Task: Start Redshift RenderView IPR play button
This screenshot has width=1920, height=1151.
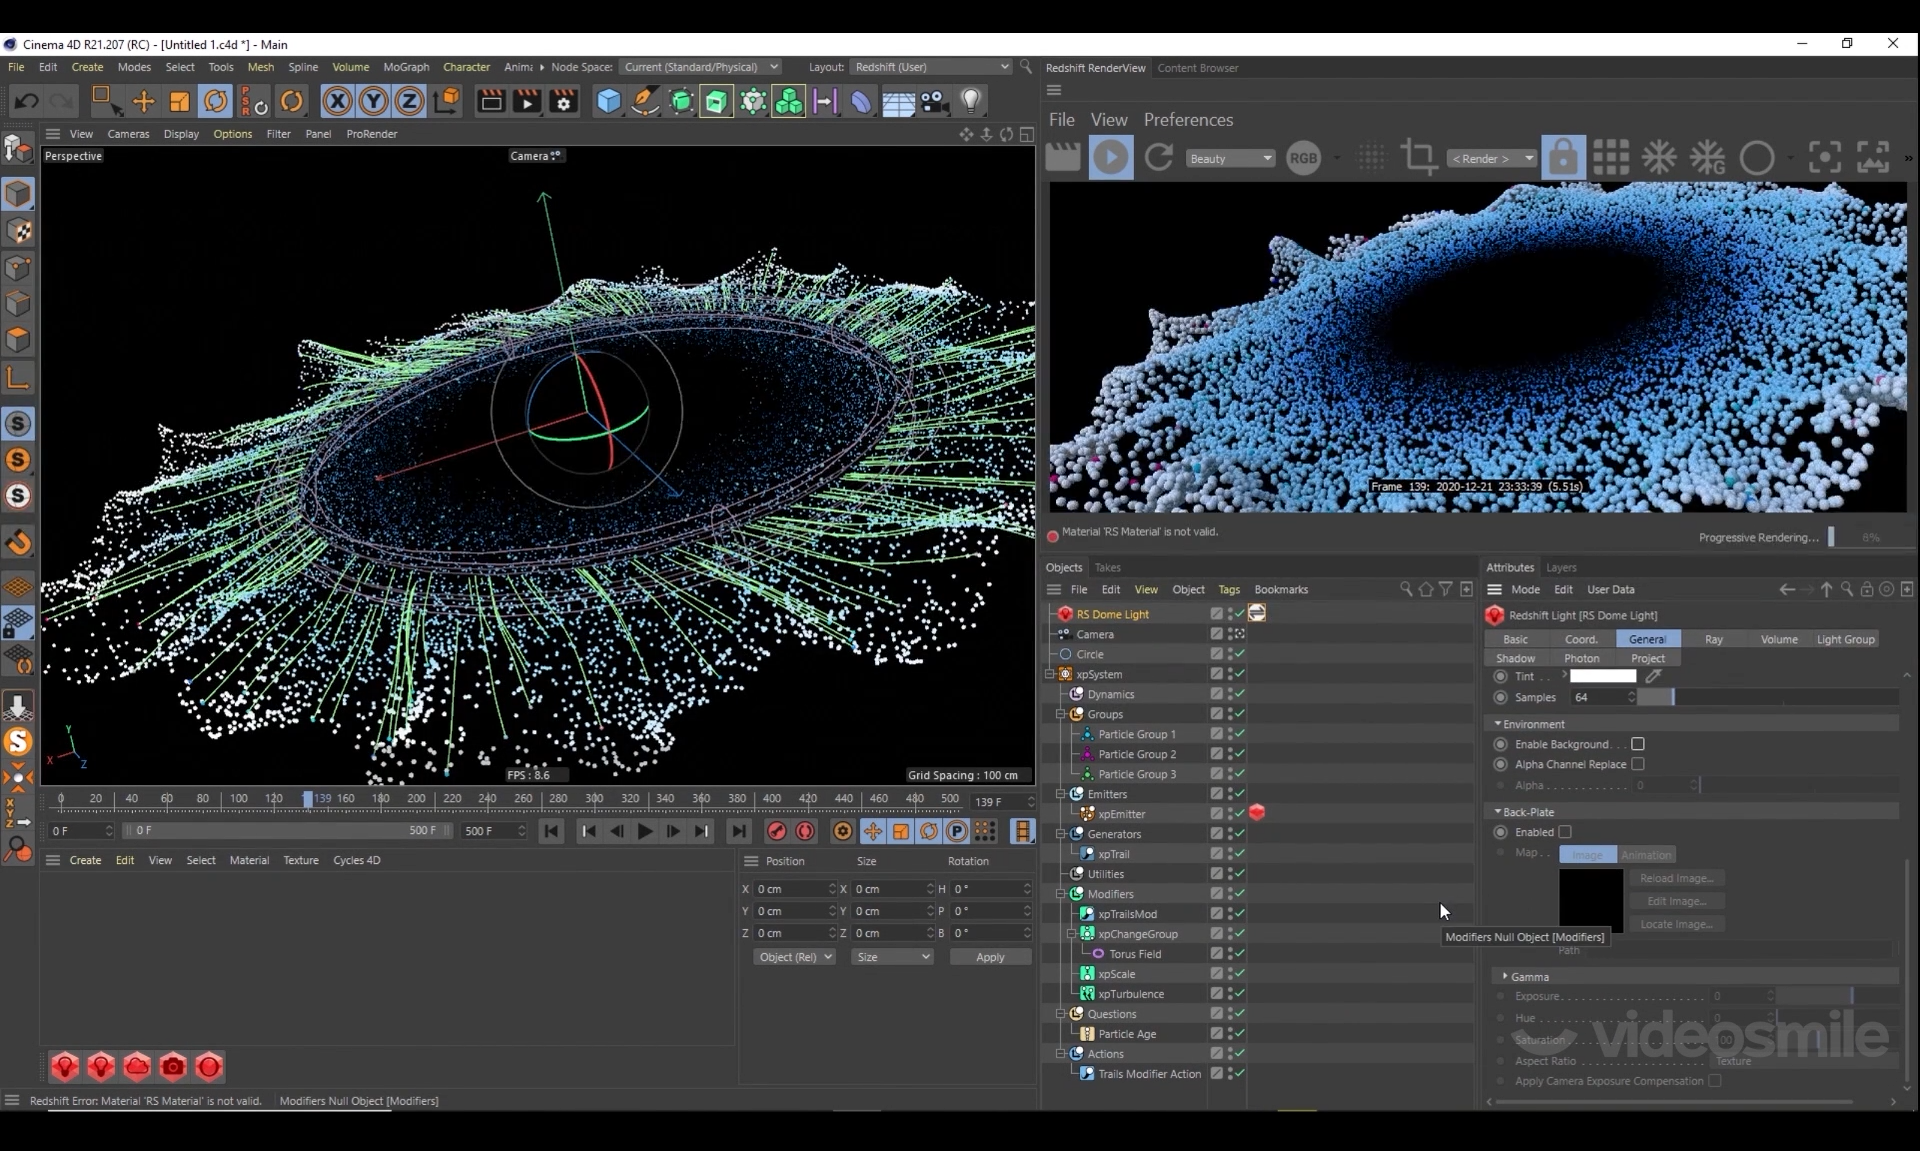Action: point(1110,158)
